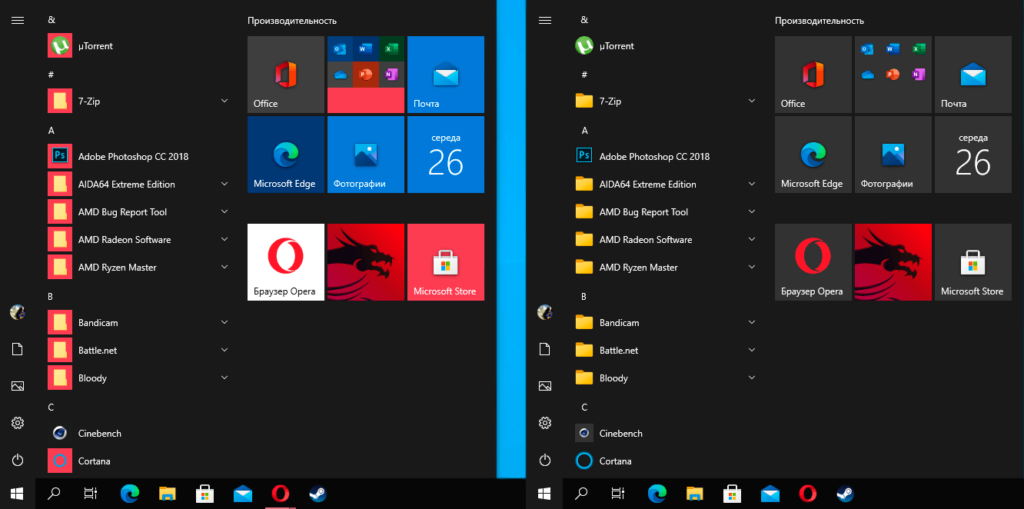Open Фотографии tile in left Start menu
1024x509 pixels.
366,155
